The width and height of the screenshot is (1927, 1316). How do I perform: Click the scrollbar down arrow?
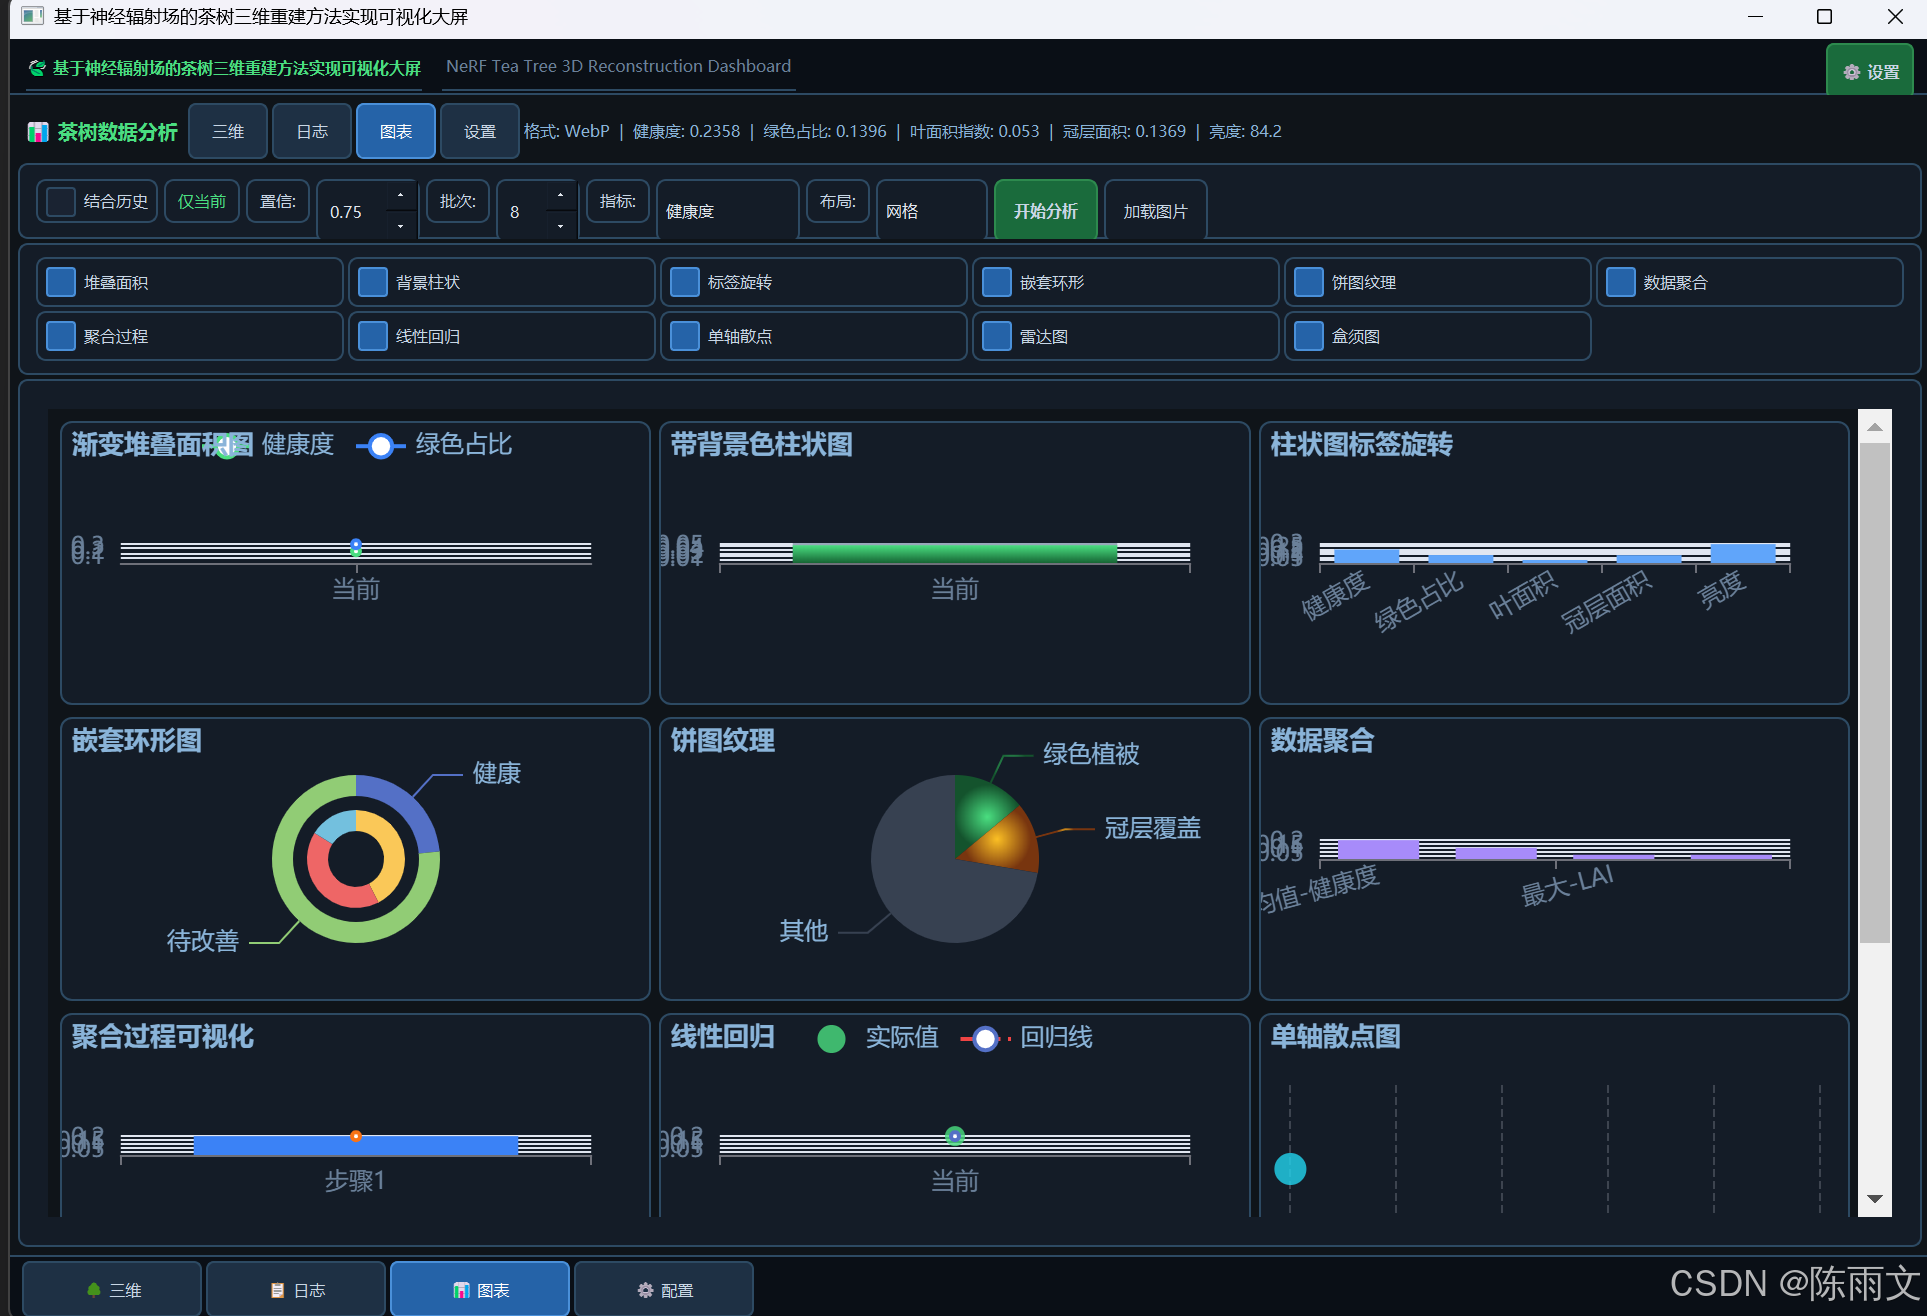[x=1875, y=1199]
